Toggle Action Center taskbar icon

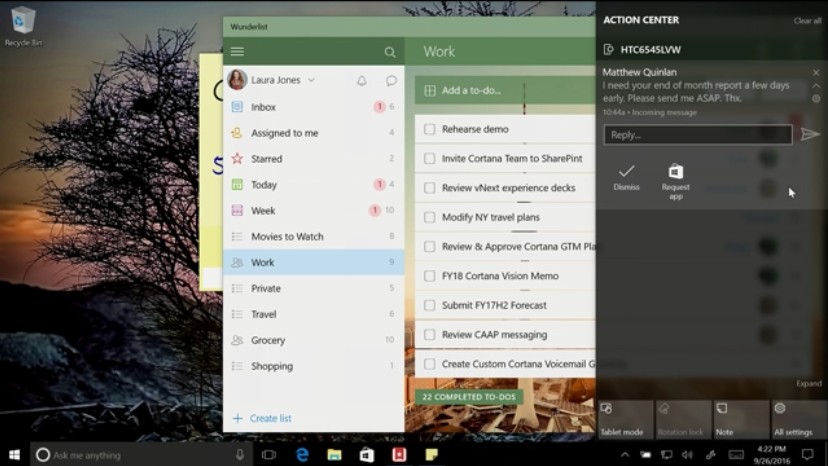[x=807, y=454]
